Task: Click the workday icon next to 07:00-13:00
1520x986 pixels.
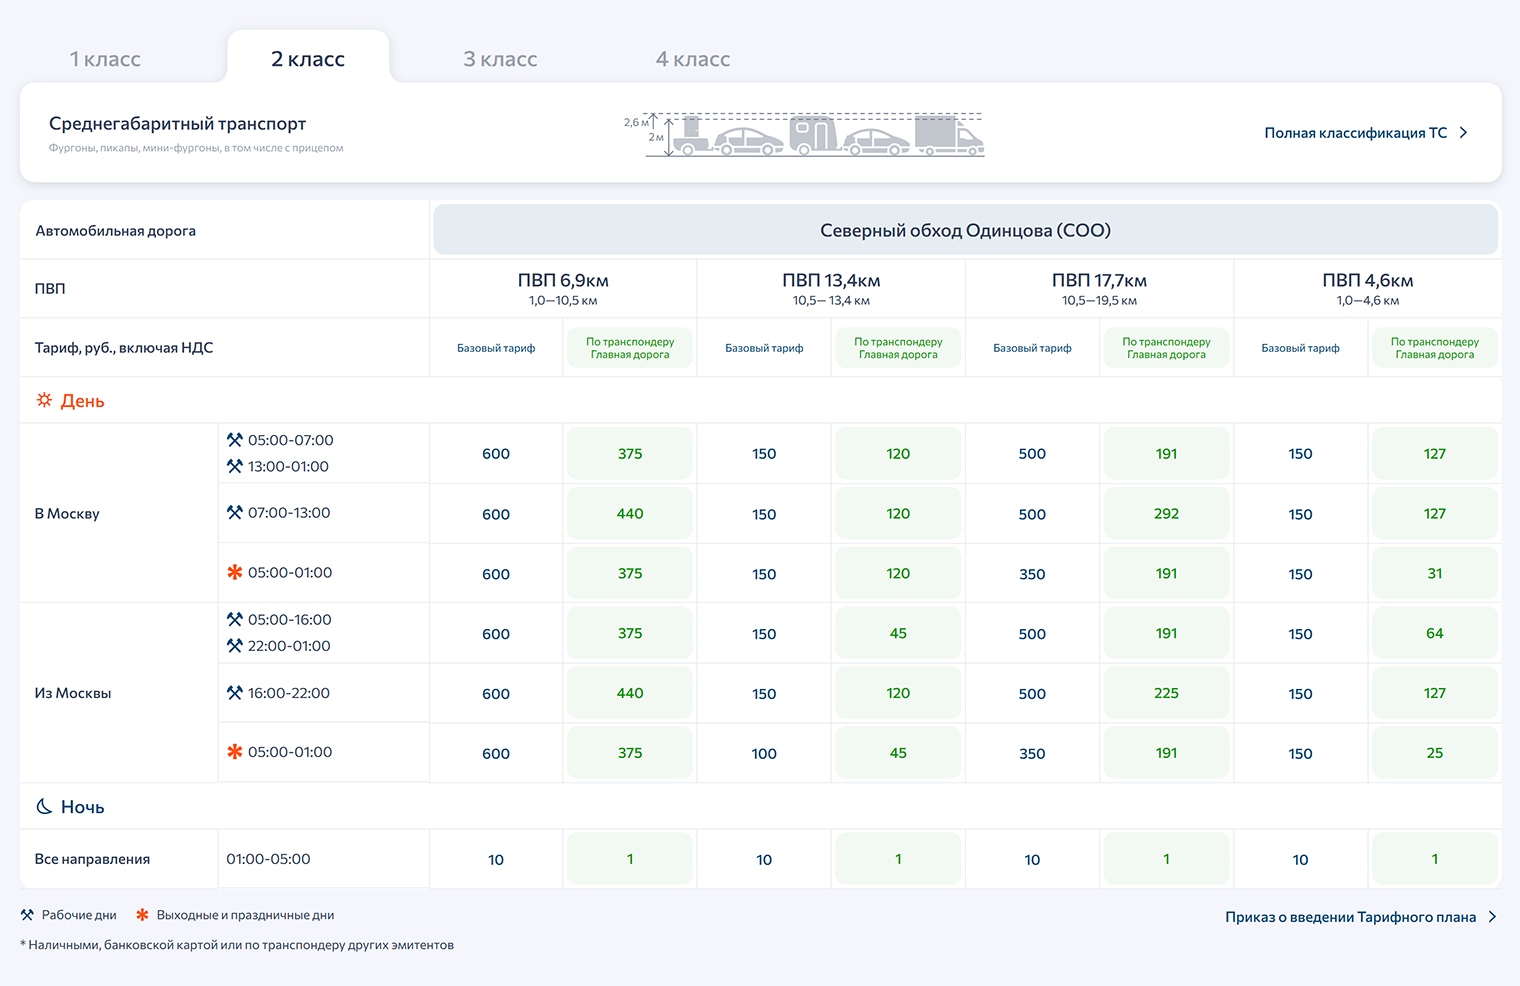Action: pyautogui.click(x=235, y=512)
